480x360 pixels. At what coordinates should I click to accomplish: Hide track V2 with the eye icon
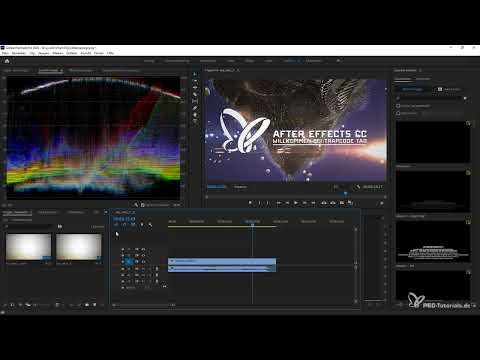point(143,255)
